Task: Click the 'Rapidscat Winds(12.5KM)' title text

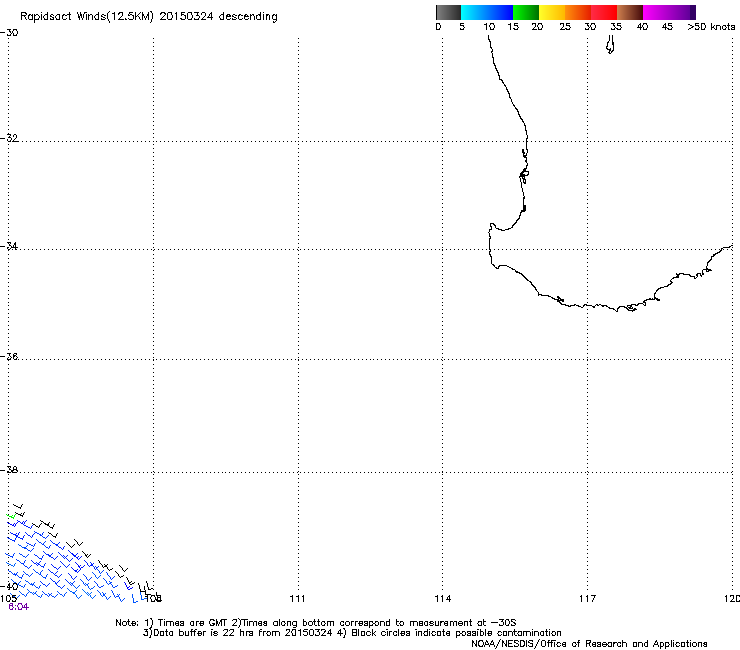Action: coord(87,17)
